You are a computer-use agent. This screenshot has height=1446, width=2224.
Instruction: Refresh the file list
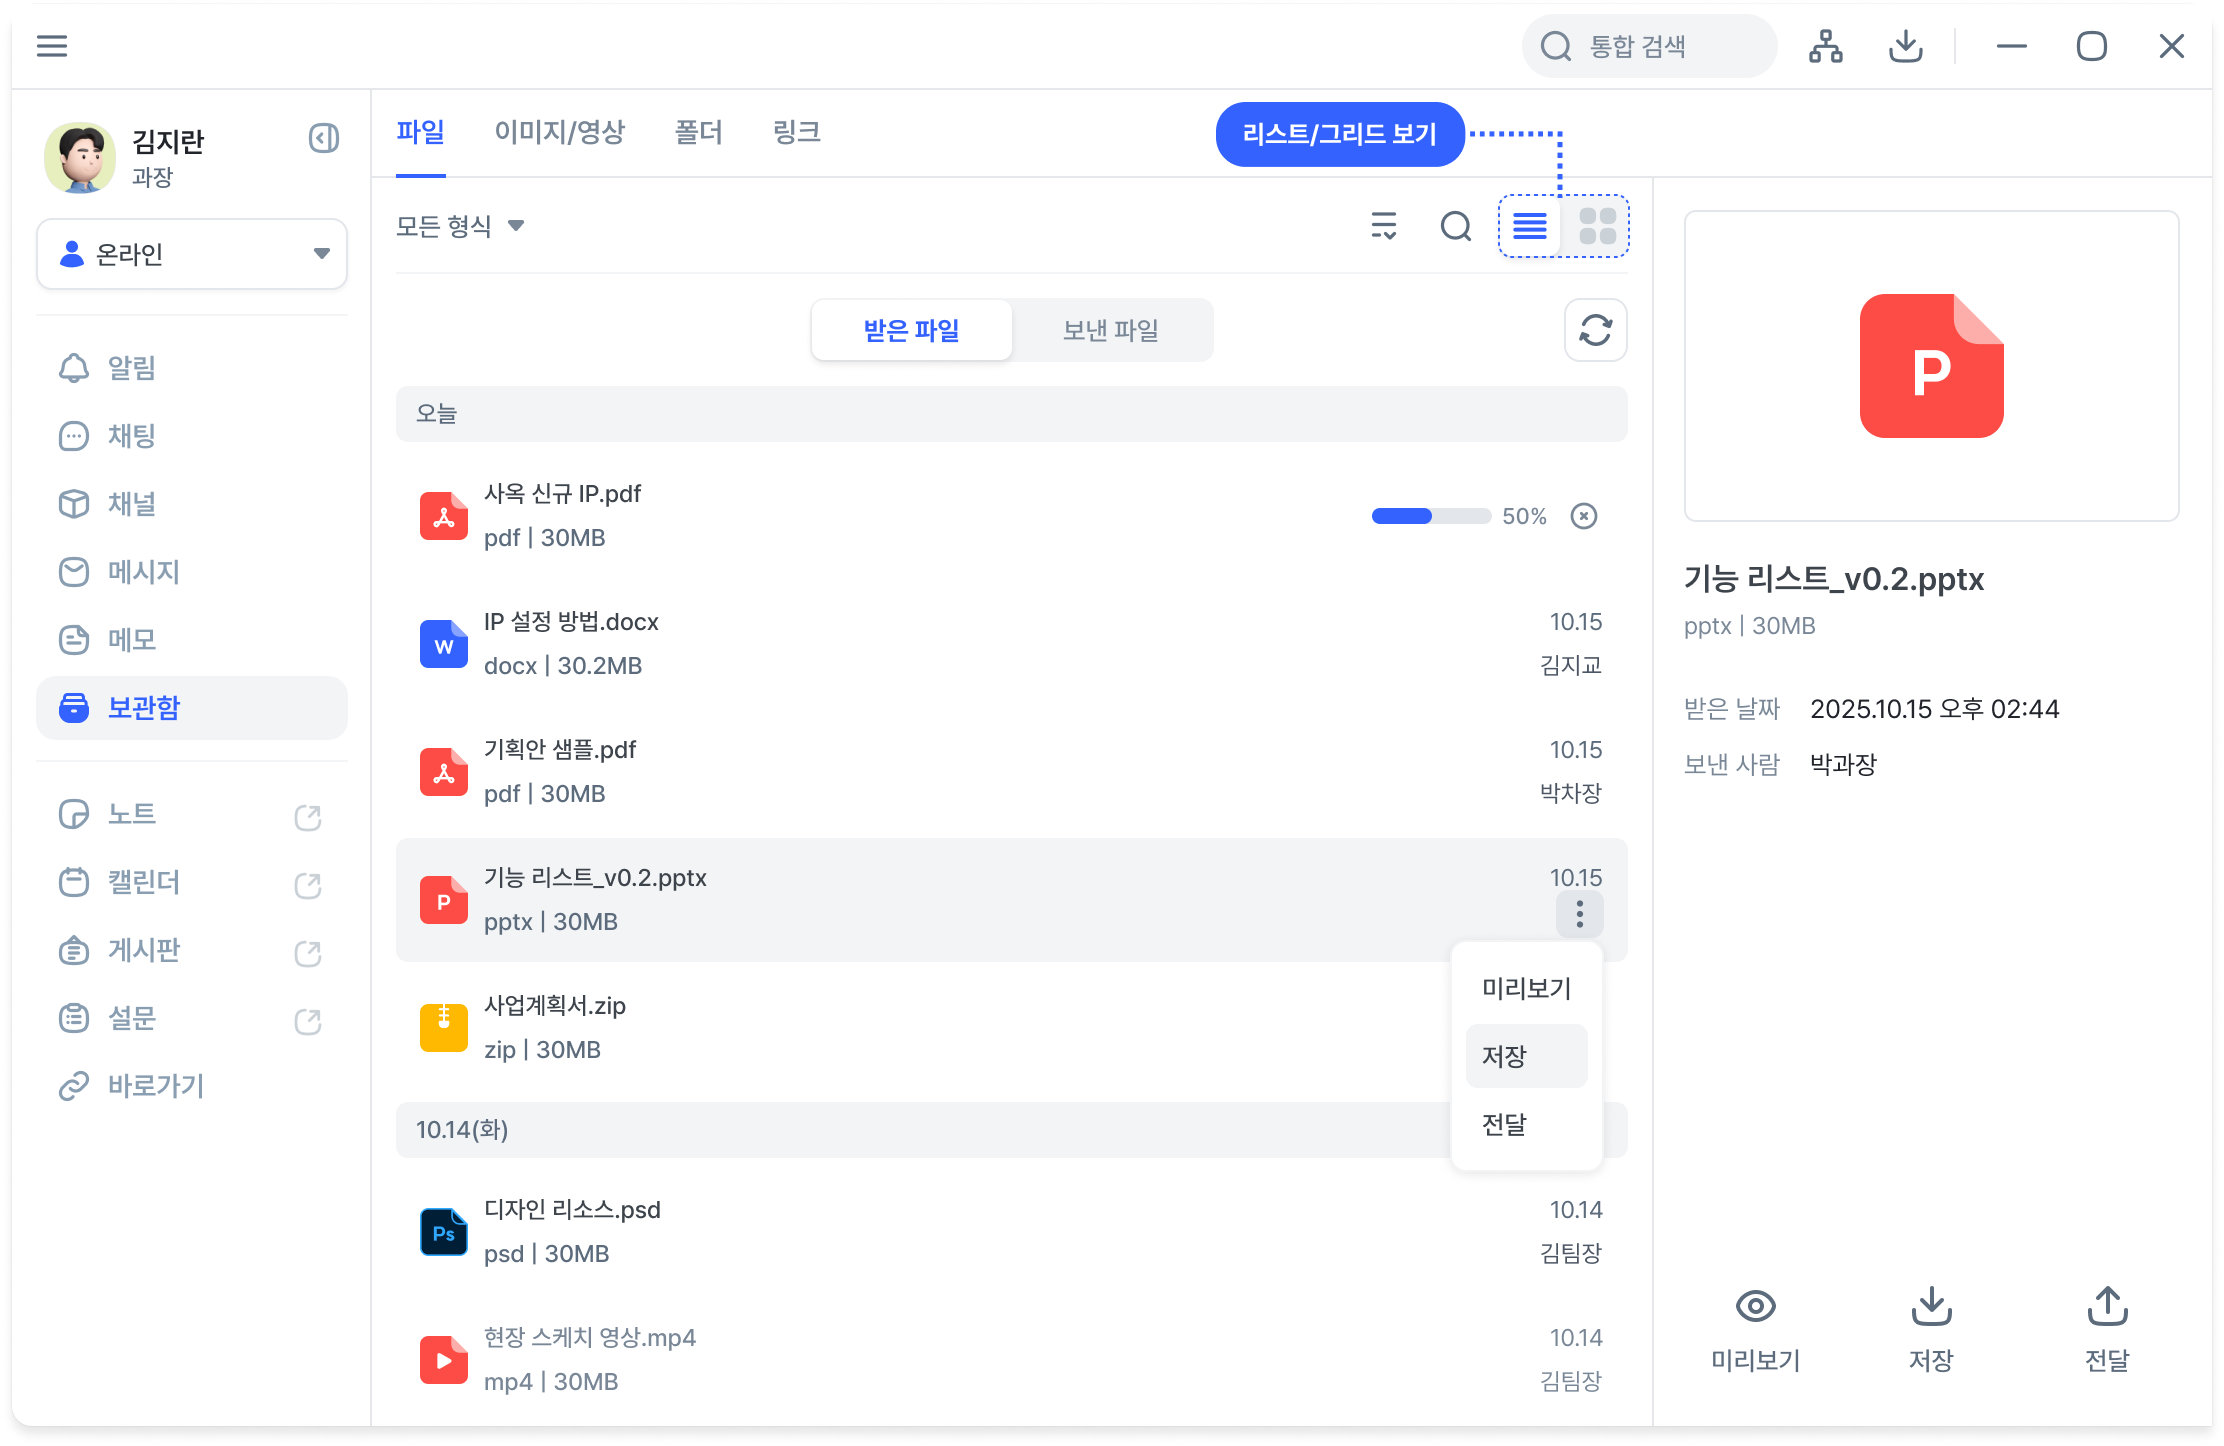click(1595, 330)
